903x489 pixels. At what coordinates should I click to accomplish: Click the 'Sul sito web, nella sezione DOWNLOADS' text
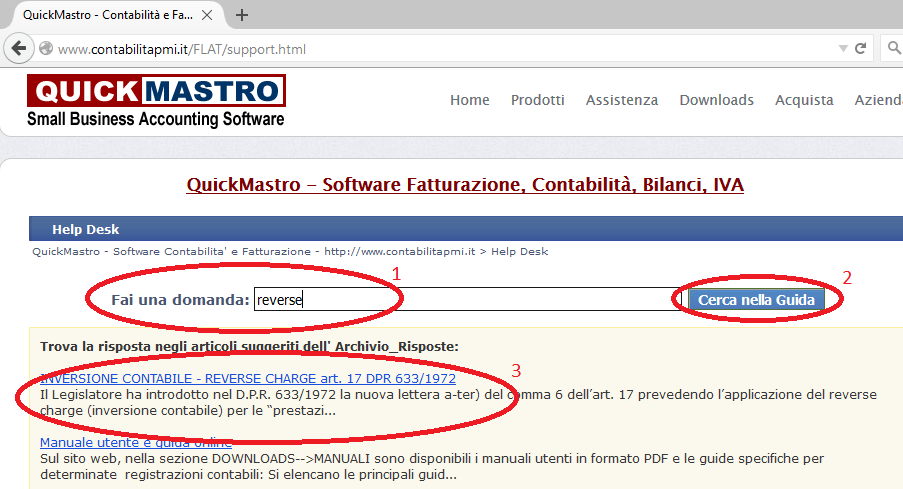pyautogui.click(x=432, y=467)
